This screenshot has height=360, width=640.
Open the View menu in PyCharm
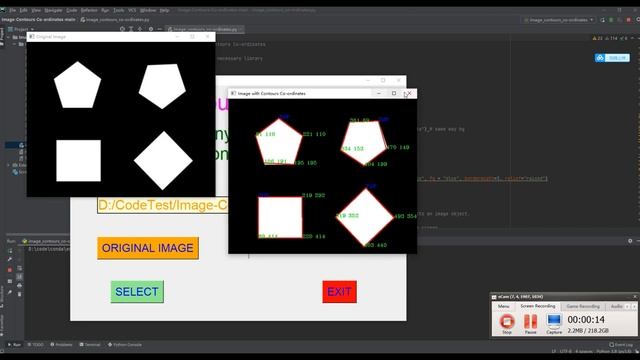tap(36, 10)
